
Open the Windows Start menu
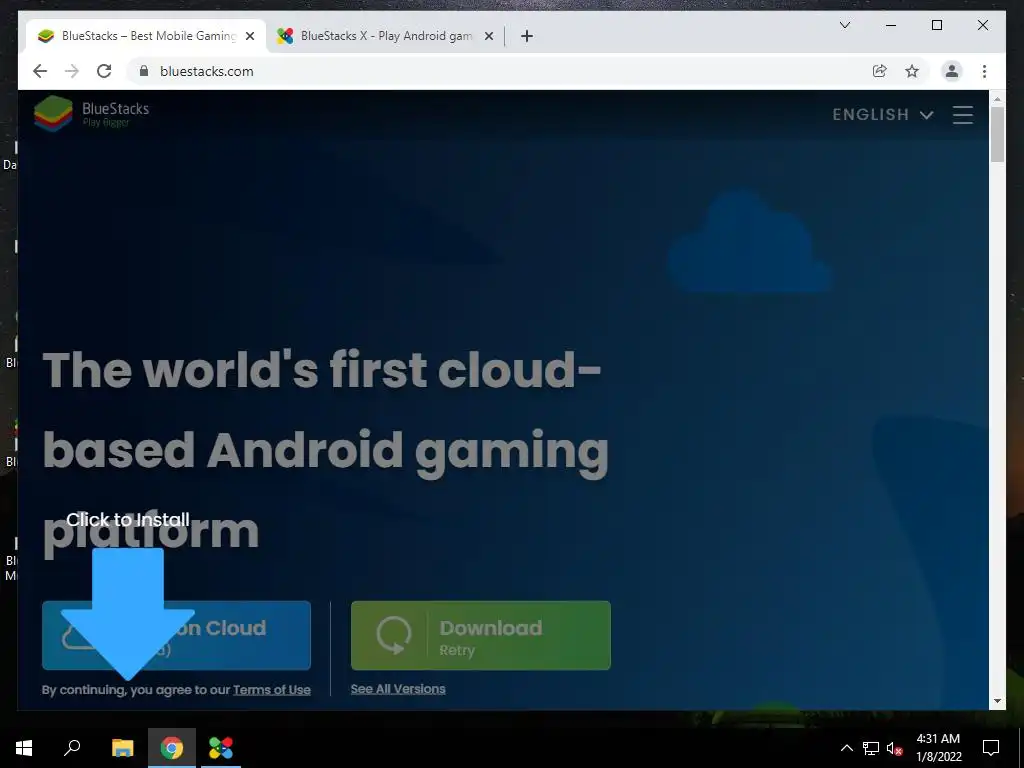pyautogui.click(x=24, y=748)
